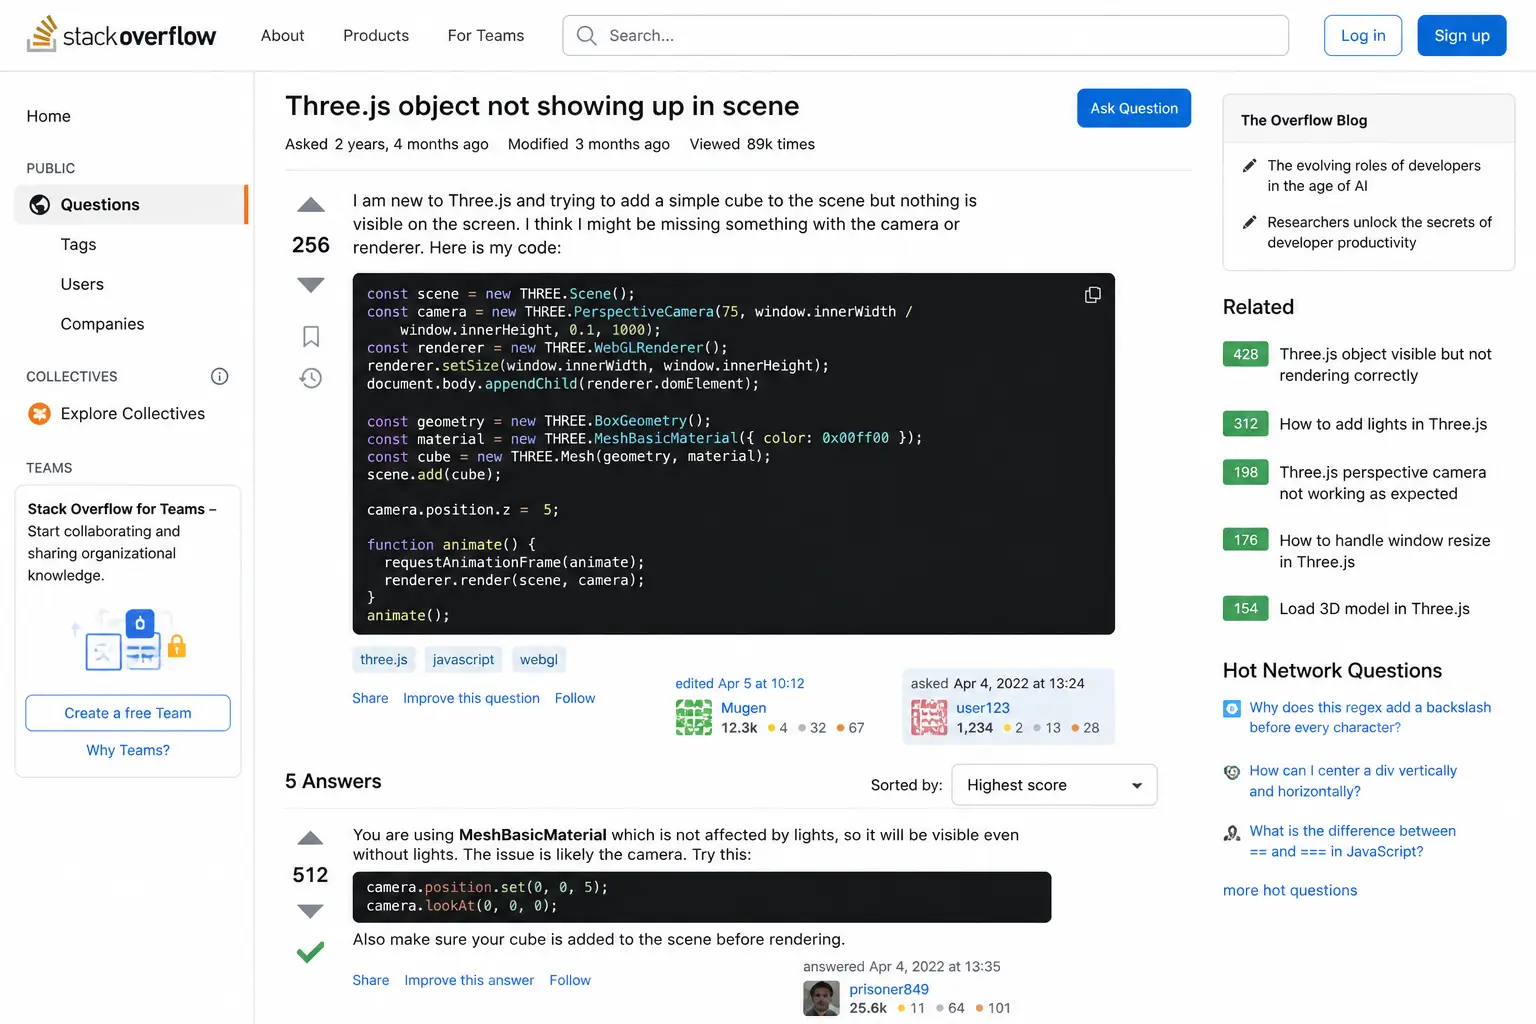The image size is (1536, 1024).
Task: Open the For Teams menu item
Action: [486, 35]
